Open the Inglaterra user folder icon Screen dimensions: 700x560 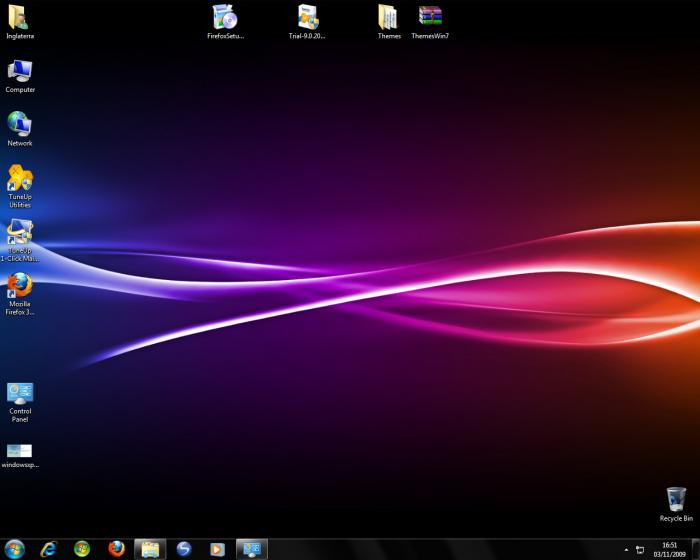pos(19,18)
